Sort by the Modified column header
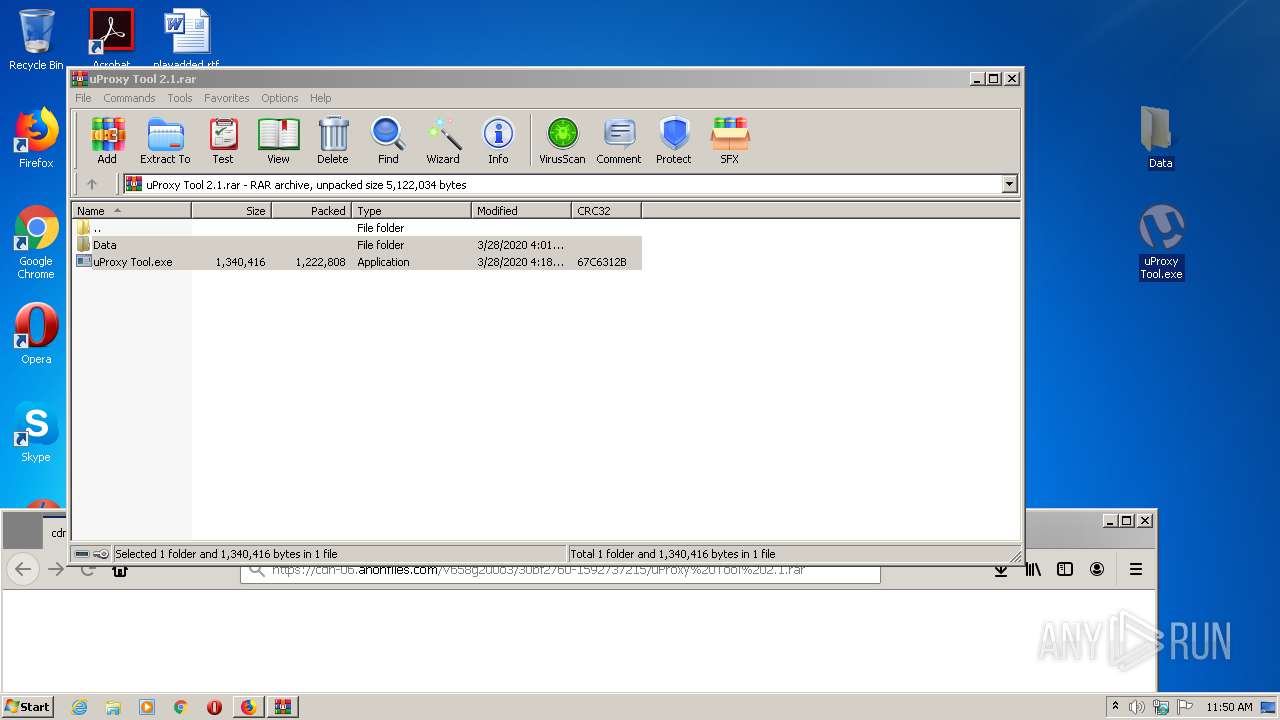Image resolution: width=1280 pixels, height=720 pixels. [521, 211]
